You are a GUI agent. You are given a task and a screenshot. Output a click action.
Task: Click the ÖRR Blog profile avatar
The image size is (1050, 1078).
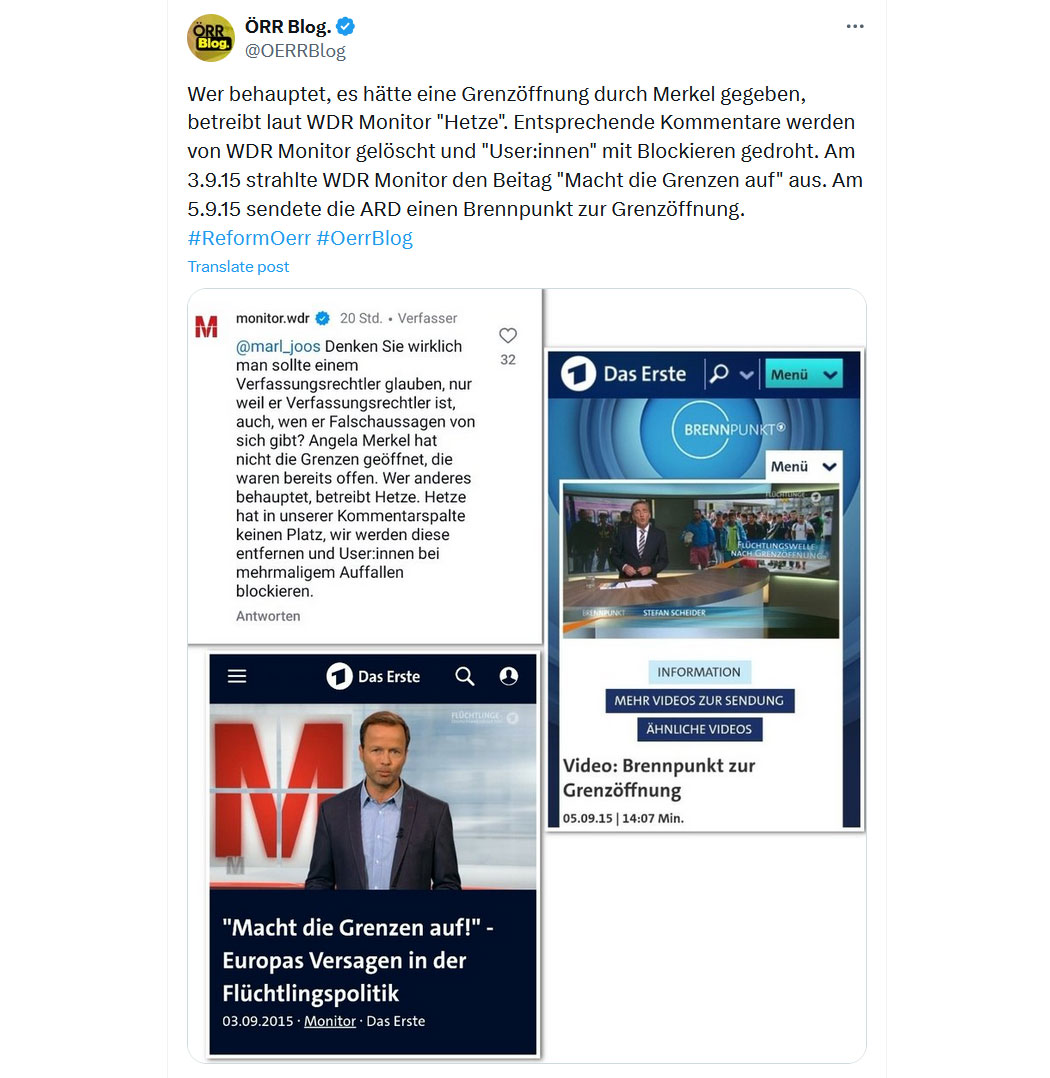click(x=211, y=38)
